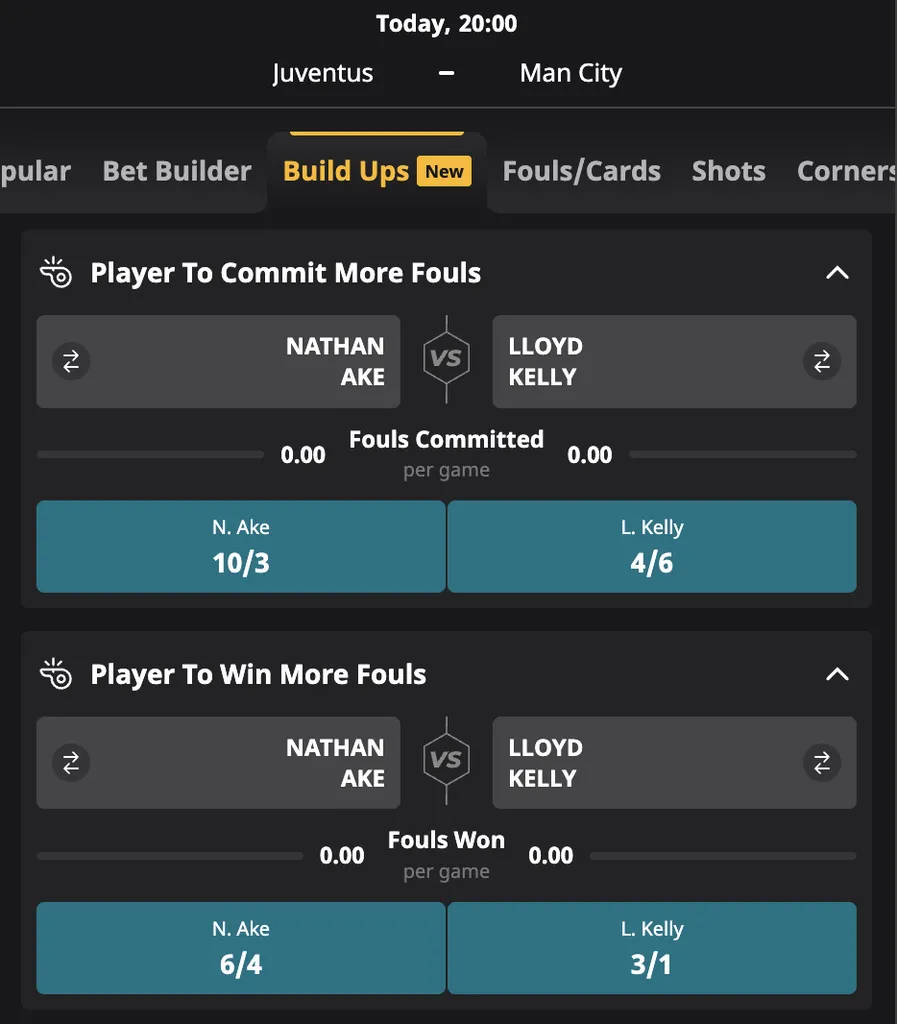Swap Nathan Ake in the Fouls Won matchup

pyautogui.click(x=71, y=762)
